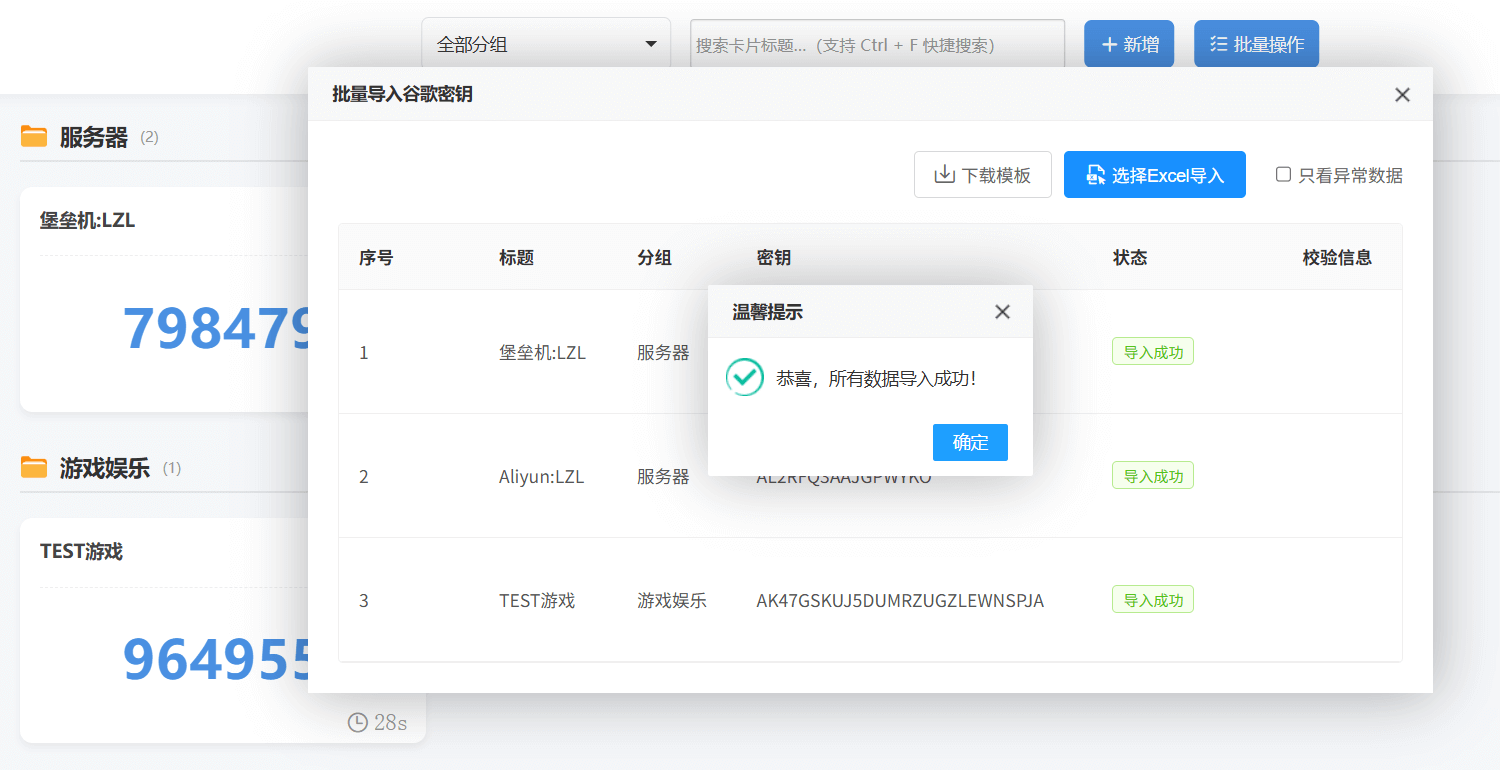Click the 选择Excel导入 import button
The image size is (1500, 770).
[x=1155, y=174]
